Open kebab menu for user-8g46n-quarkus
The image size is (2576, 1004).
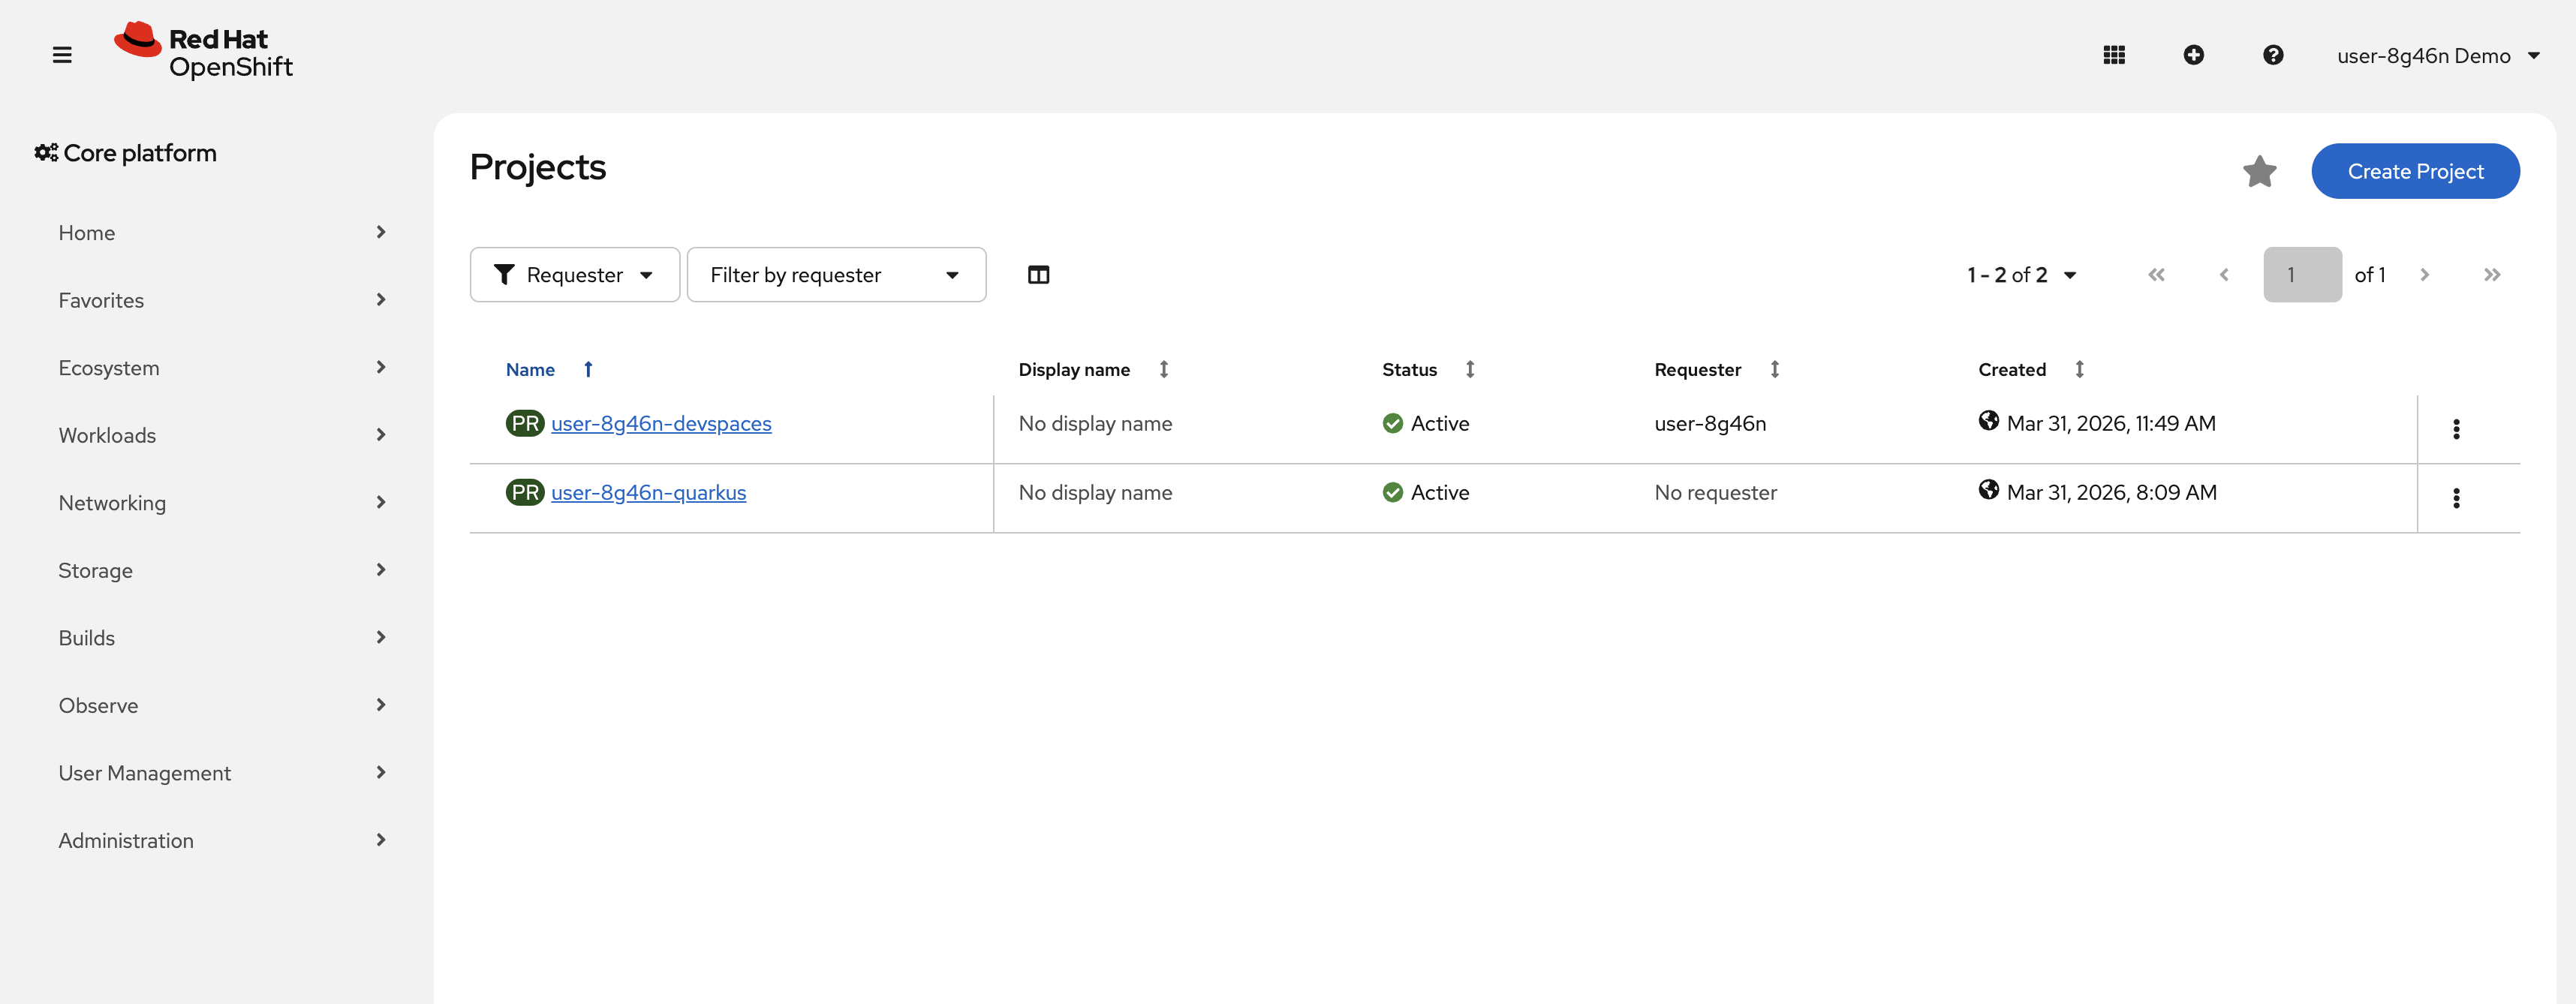[x=2455, y=498]
